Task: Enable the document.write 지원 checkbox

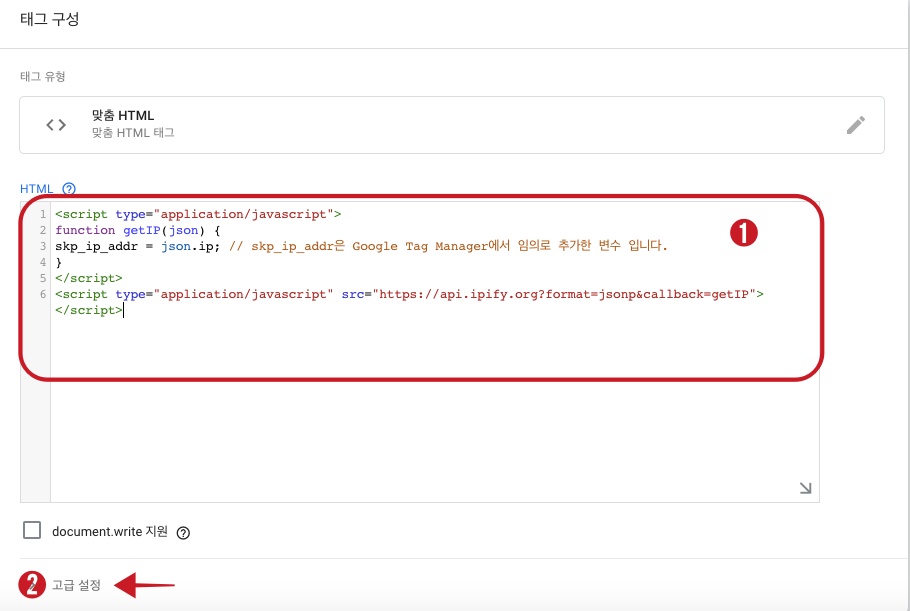Action: coord(32,530)
